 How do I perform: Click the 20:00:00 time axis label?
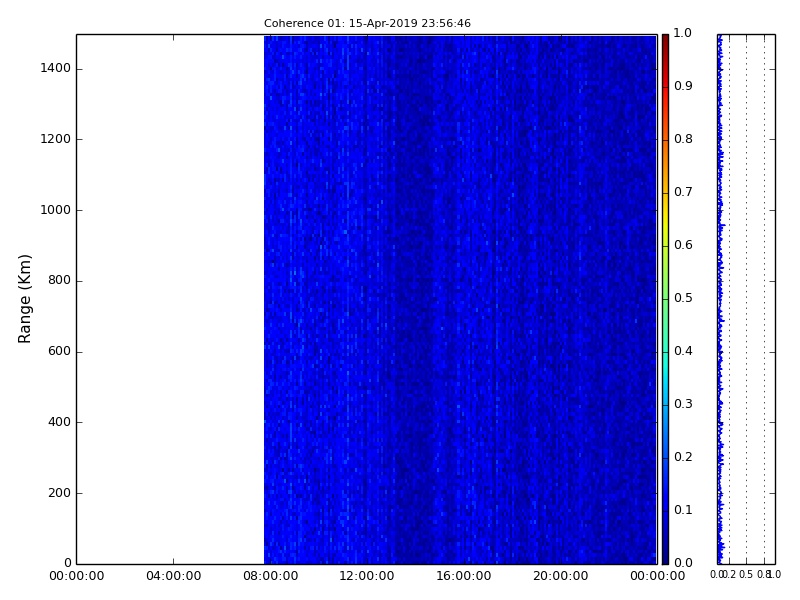561,576
